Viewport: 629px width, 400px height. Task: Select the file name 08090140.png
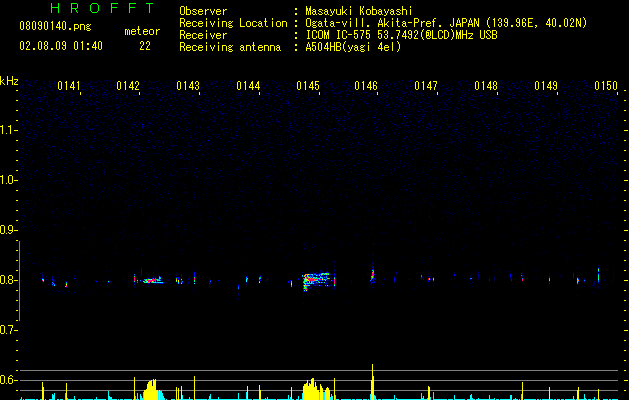tap(55, 27)
